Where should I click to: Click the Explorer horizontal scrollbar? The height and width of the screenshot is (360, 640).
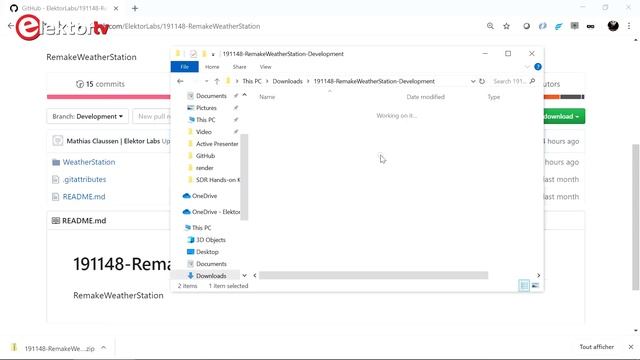tap(373, 276)
